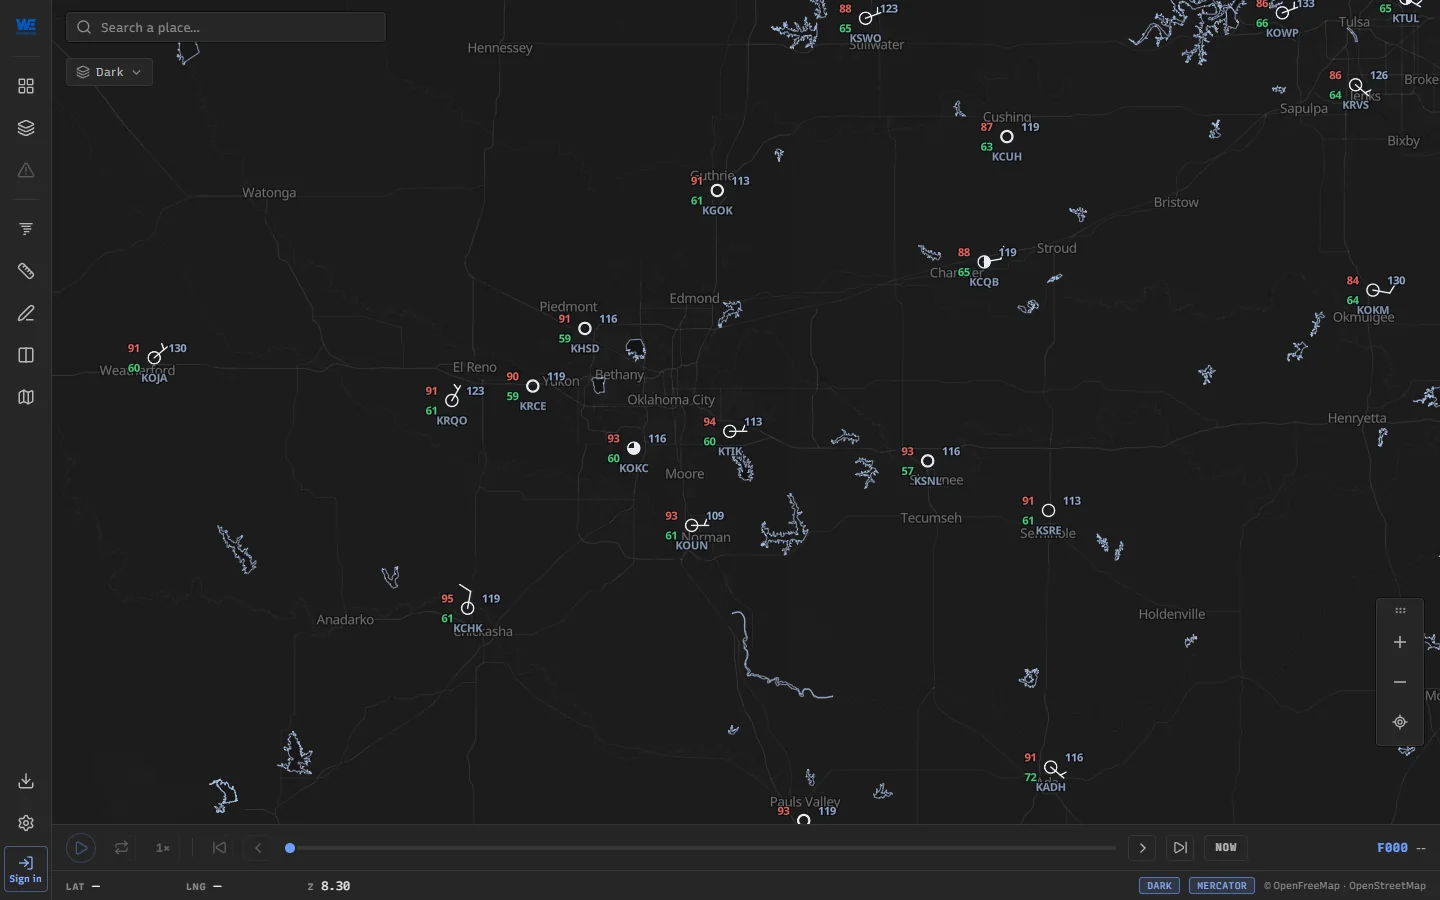Click the Sign in button

pos(25,869)
